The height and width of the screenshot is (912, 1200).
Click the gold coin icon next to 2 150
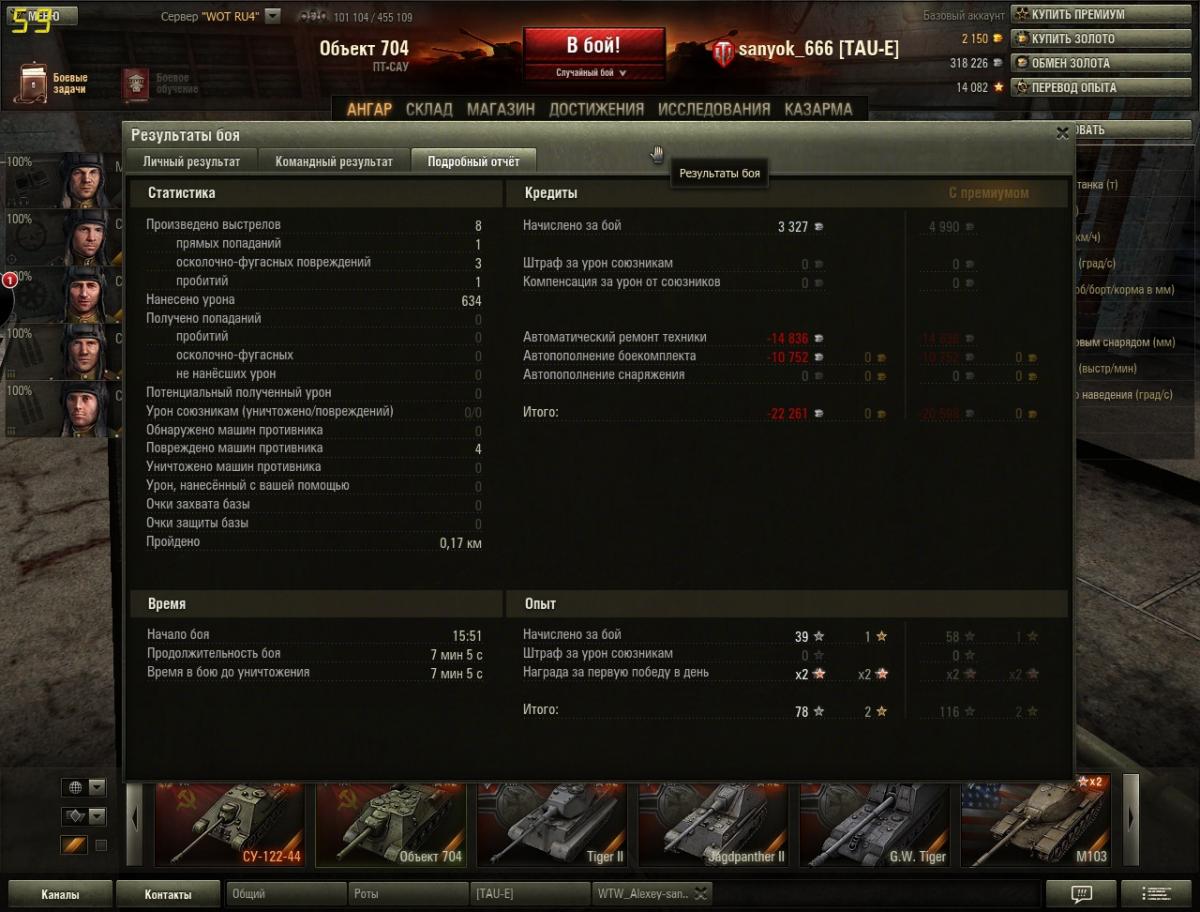pyautogui.click(x=998, y=39)
